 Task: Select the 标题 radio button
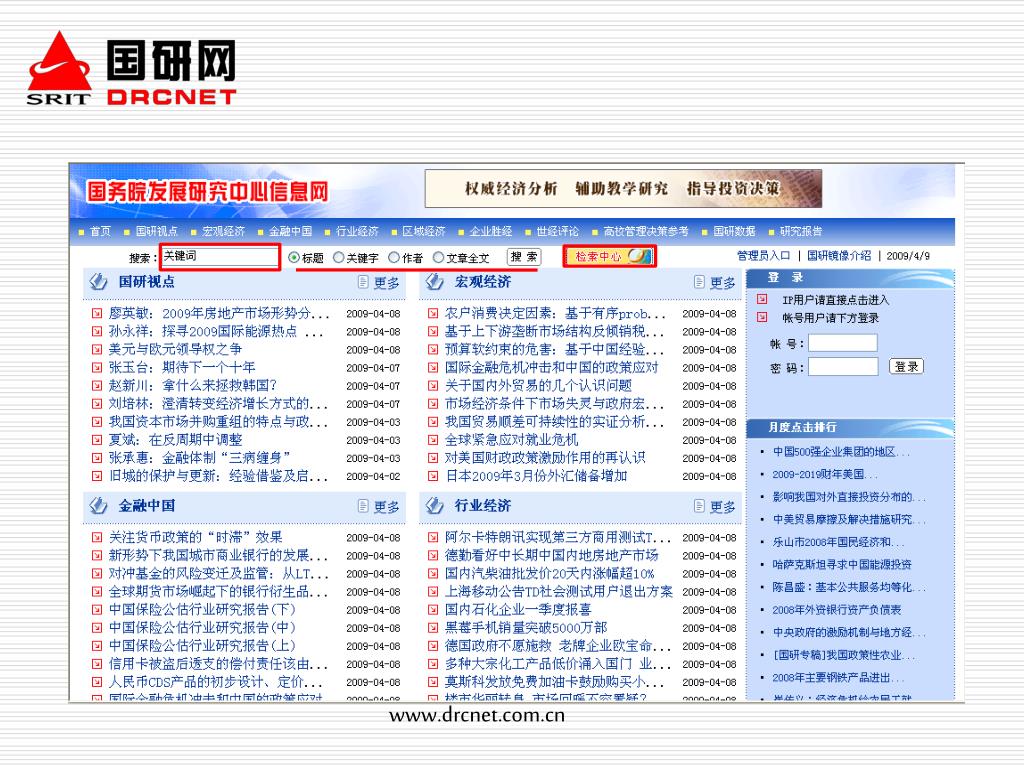pyautogui.click(x=293, y=257)
